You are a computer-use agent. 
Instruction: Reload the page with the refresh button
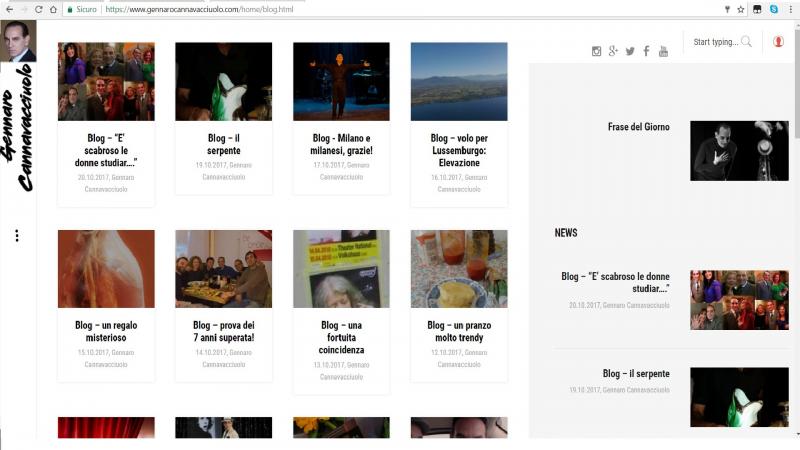click(39, 9)
